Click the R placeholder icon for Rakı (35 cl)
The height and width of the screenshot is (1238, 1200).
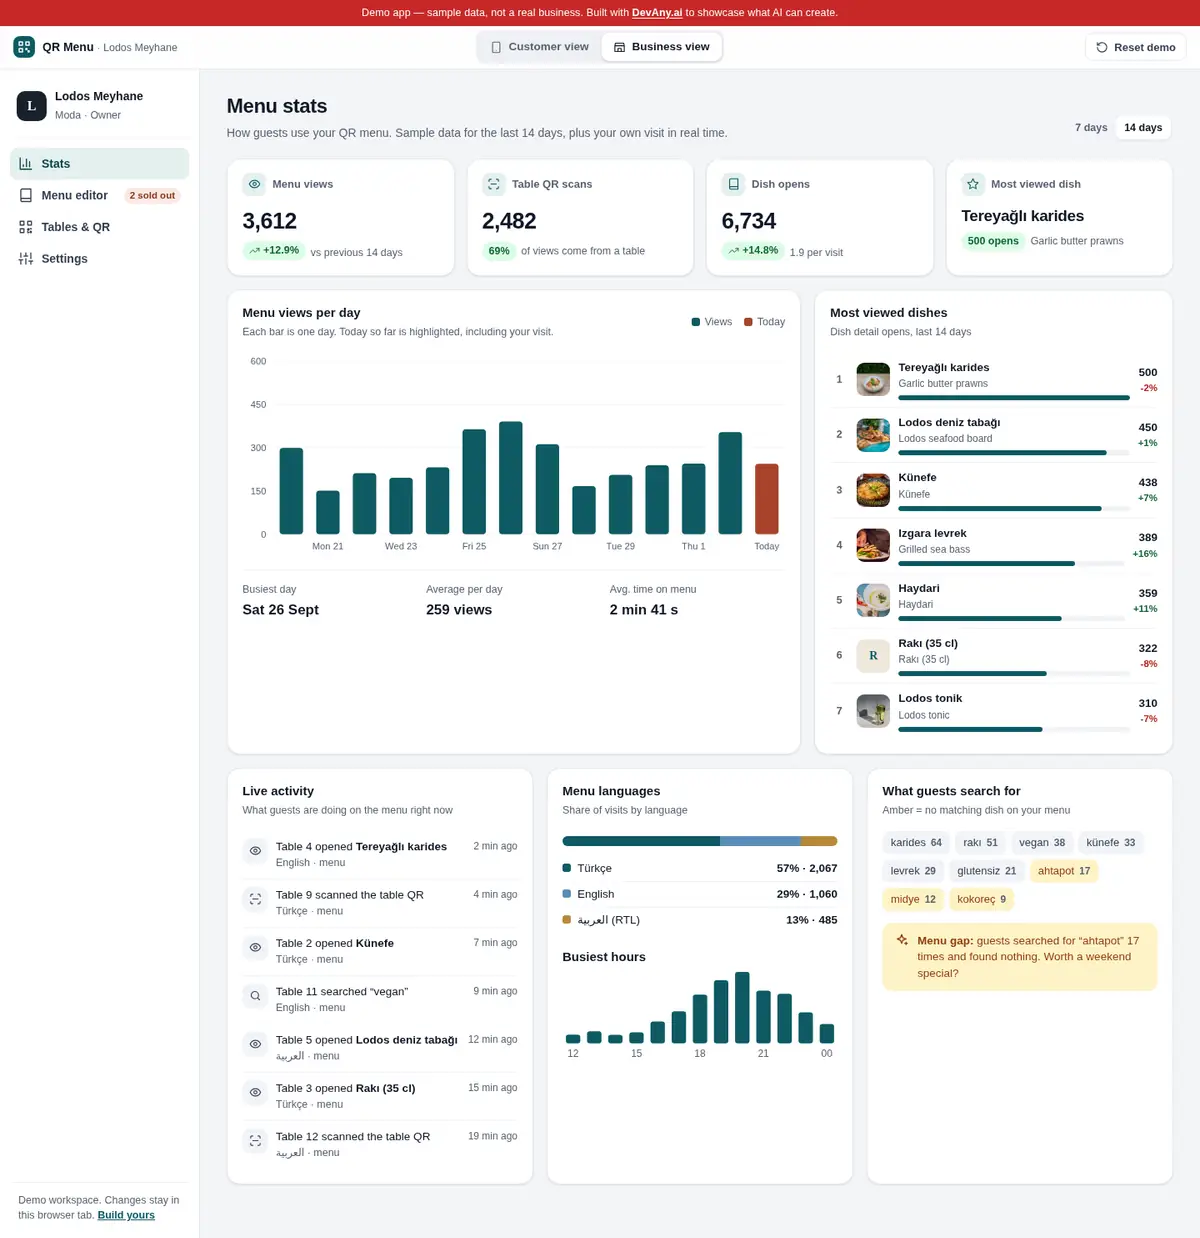click(x=873, y=655)
